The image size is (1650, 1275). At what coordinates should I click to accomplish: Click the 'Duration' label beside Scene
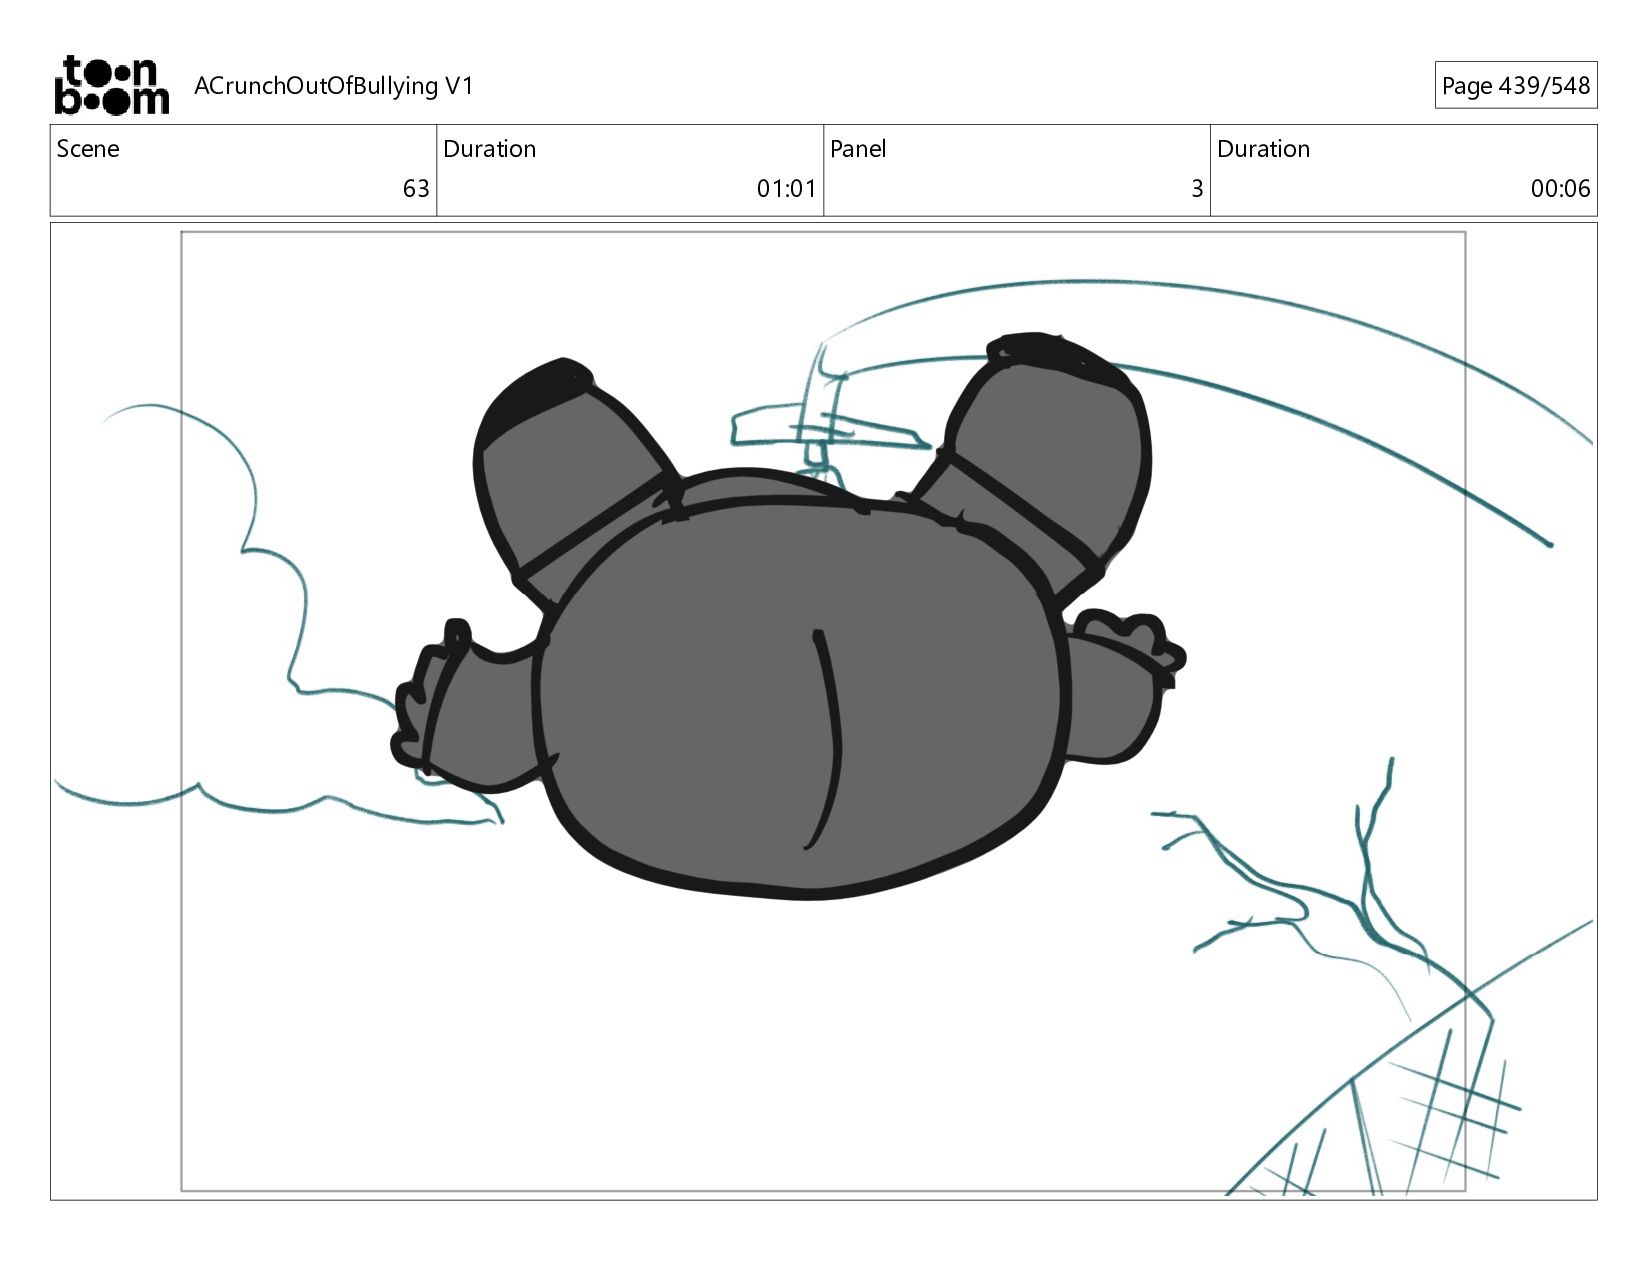(x=490, y=149)
